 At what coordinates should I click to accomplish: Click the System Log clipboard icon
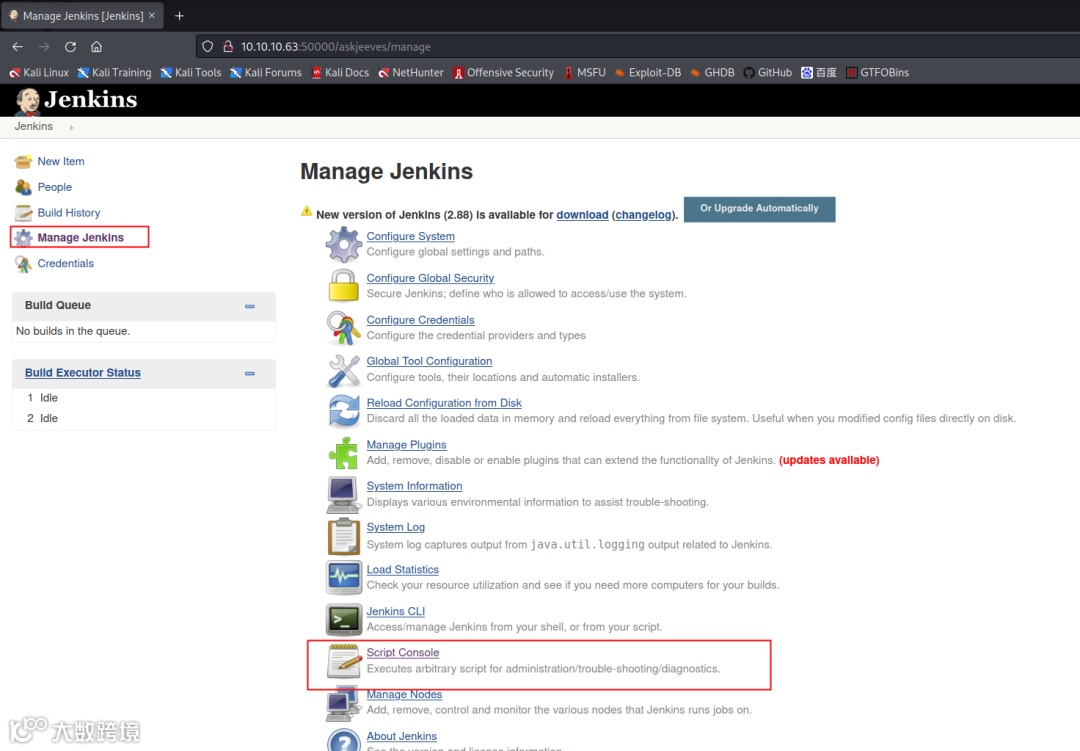click(343, 537)
